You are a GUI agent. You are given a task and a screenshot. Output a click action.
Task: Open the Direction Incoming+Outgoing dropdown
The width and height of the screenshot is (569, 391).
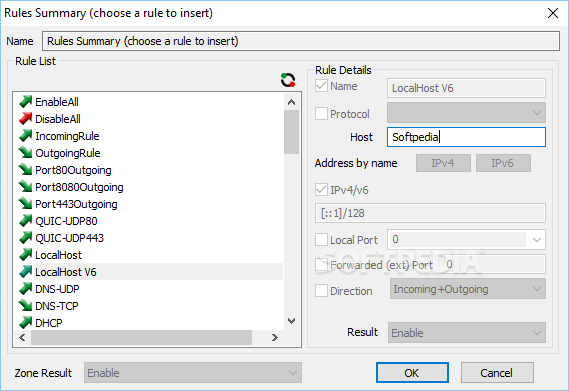coord(468,289)
